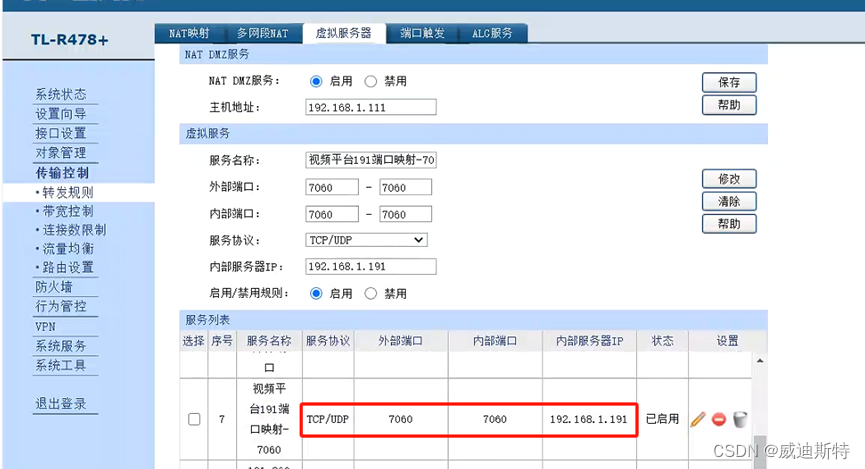865x469 pixels.
Task: Select 禁用 for 启用/禁用规则
Action: coord(371,294)
